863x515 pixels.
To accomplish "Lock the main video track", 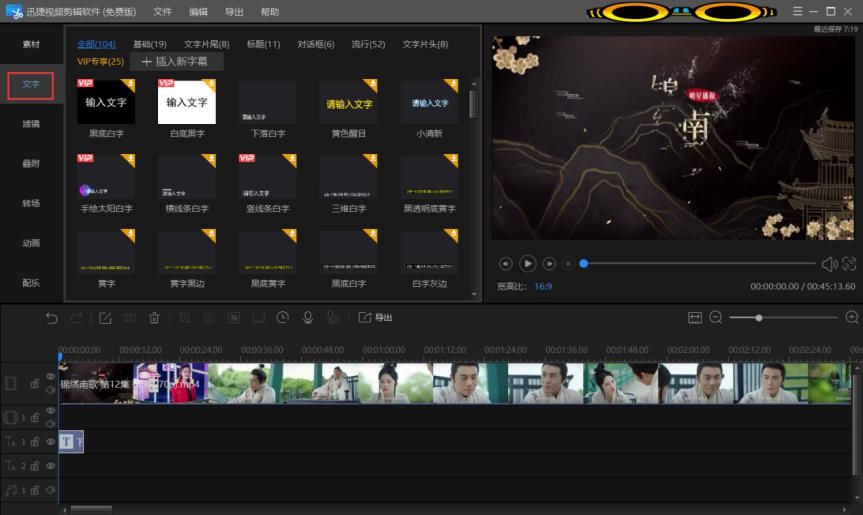I will [35, 383].
